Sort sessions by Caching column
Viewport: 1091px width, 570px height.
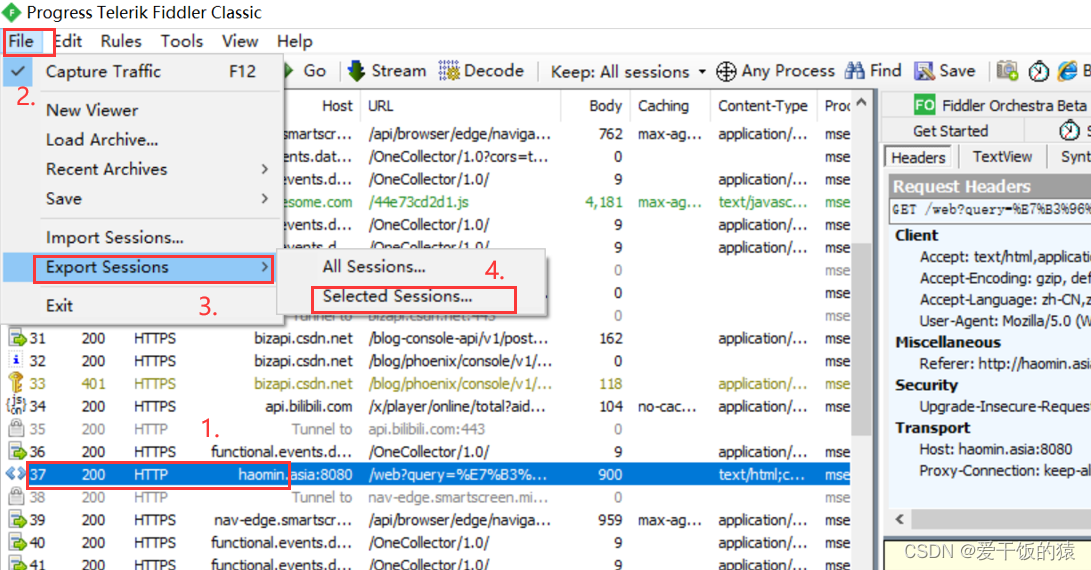coord(663,106)
